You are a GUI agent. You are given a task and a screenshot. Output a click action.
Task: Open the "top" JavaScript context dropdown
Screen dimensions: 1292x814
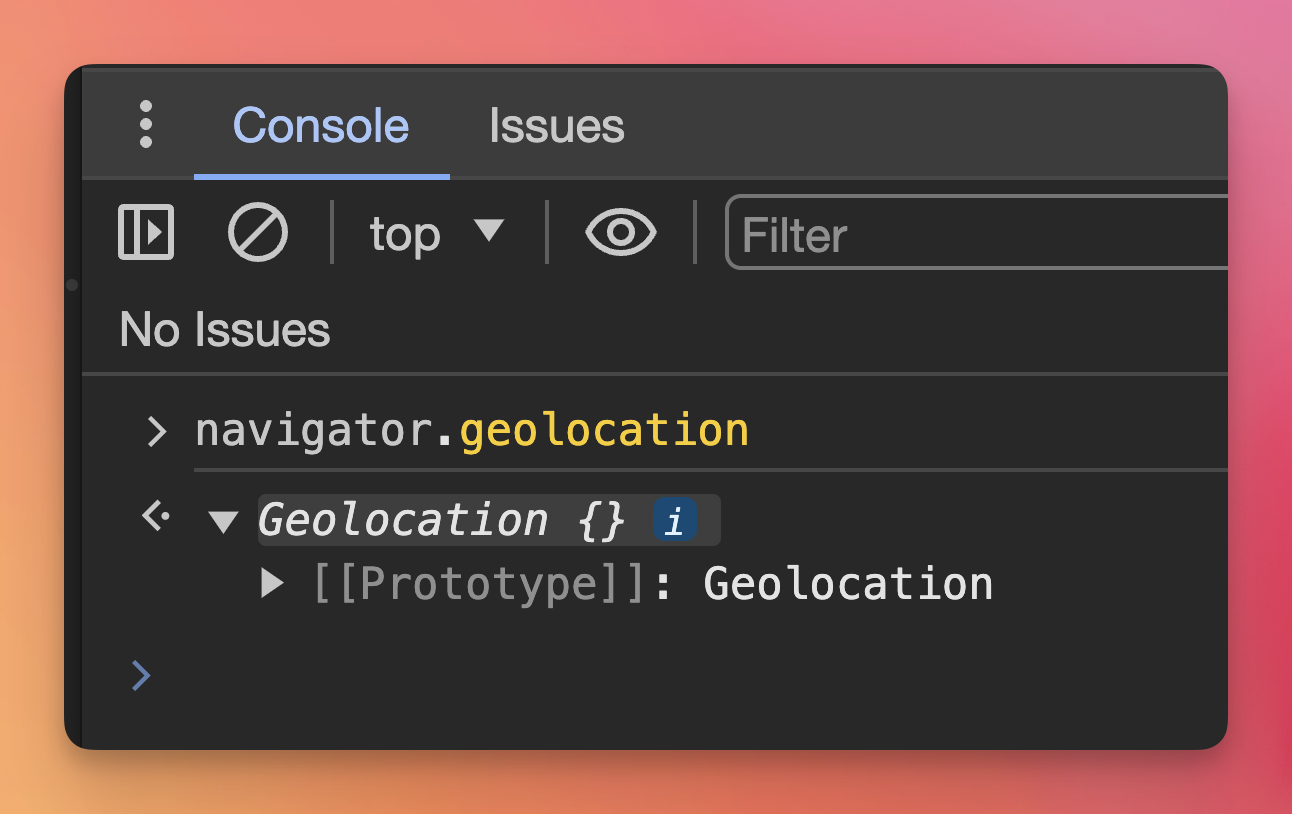[x=436, y=233]
